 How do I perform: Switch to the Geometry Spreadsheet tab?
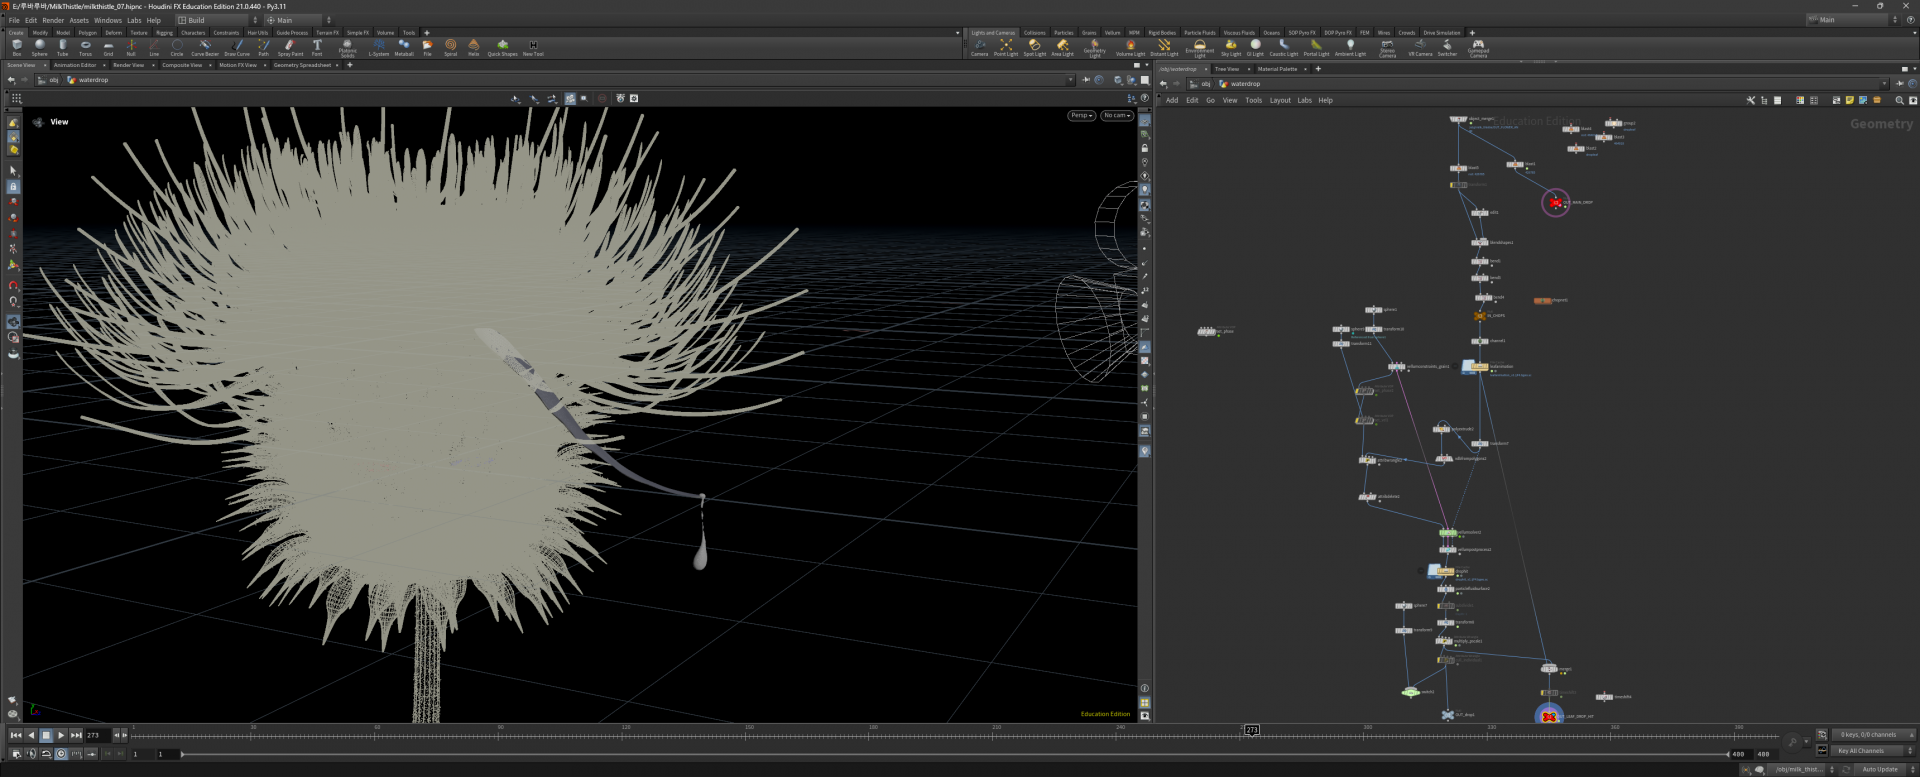[302, 65]
